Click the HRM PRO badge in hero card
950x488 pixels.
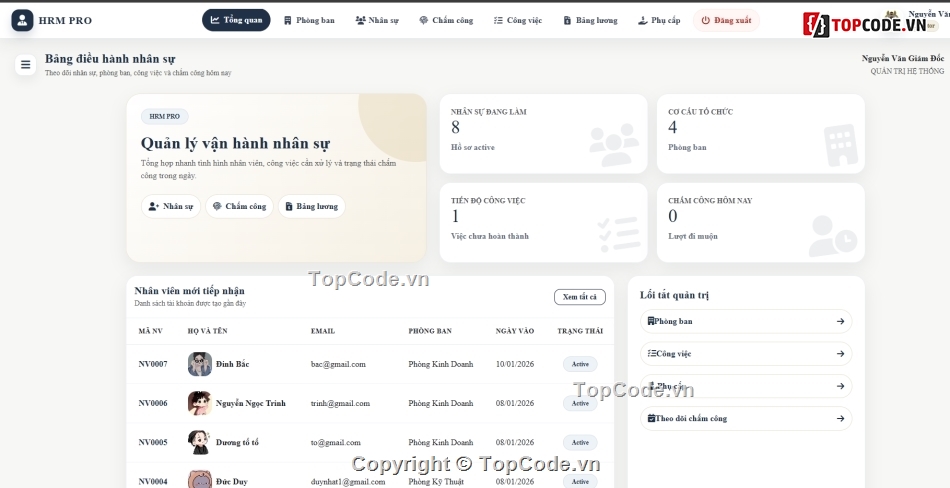coord(165,116)
